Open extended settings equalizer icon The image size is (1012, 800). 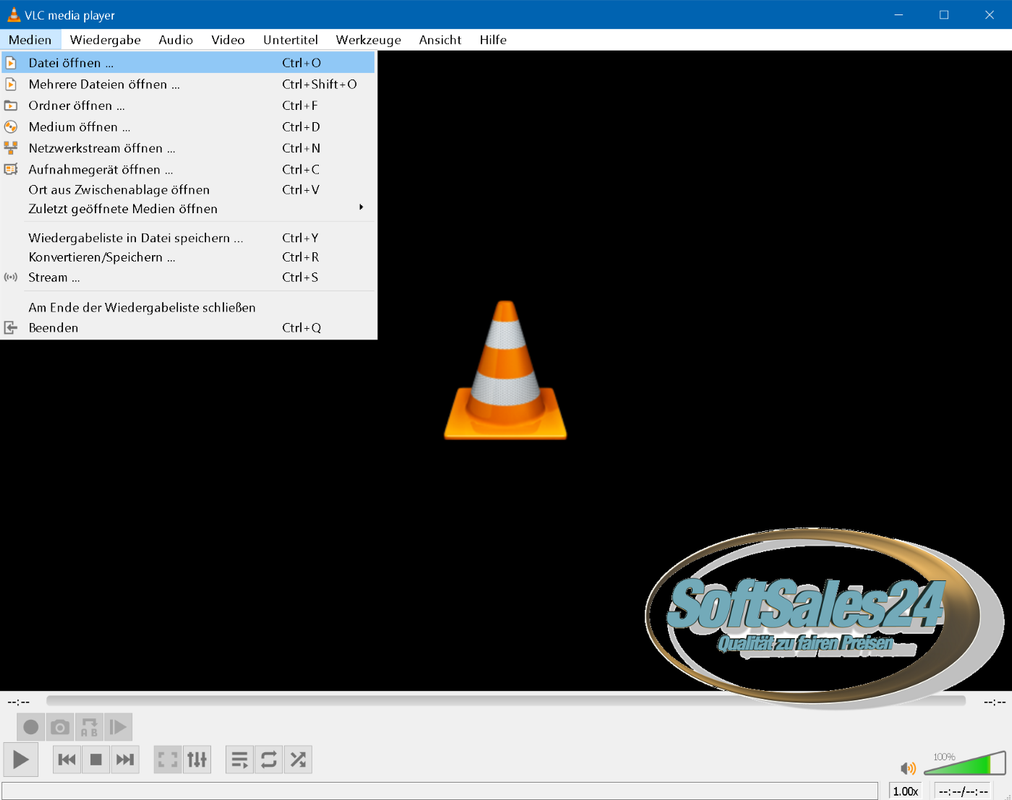pos(197,759)
